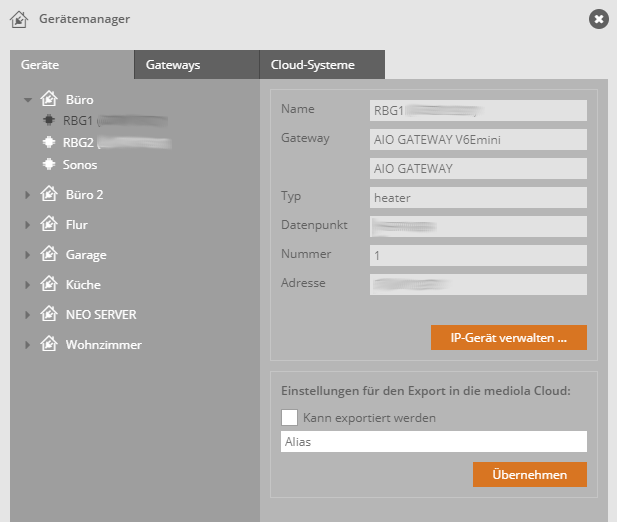
Task: Click the RBG1 device icon
Action: (x=48, y=120)
